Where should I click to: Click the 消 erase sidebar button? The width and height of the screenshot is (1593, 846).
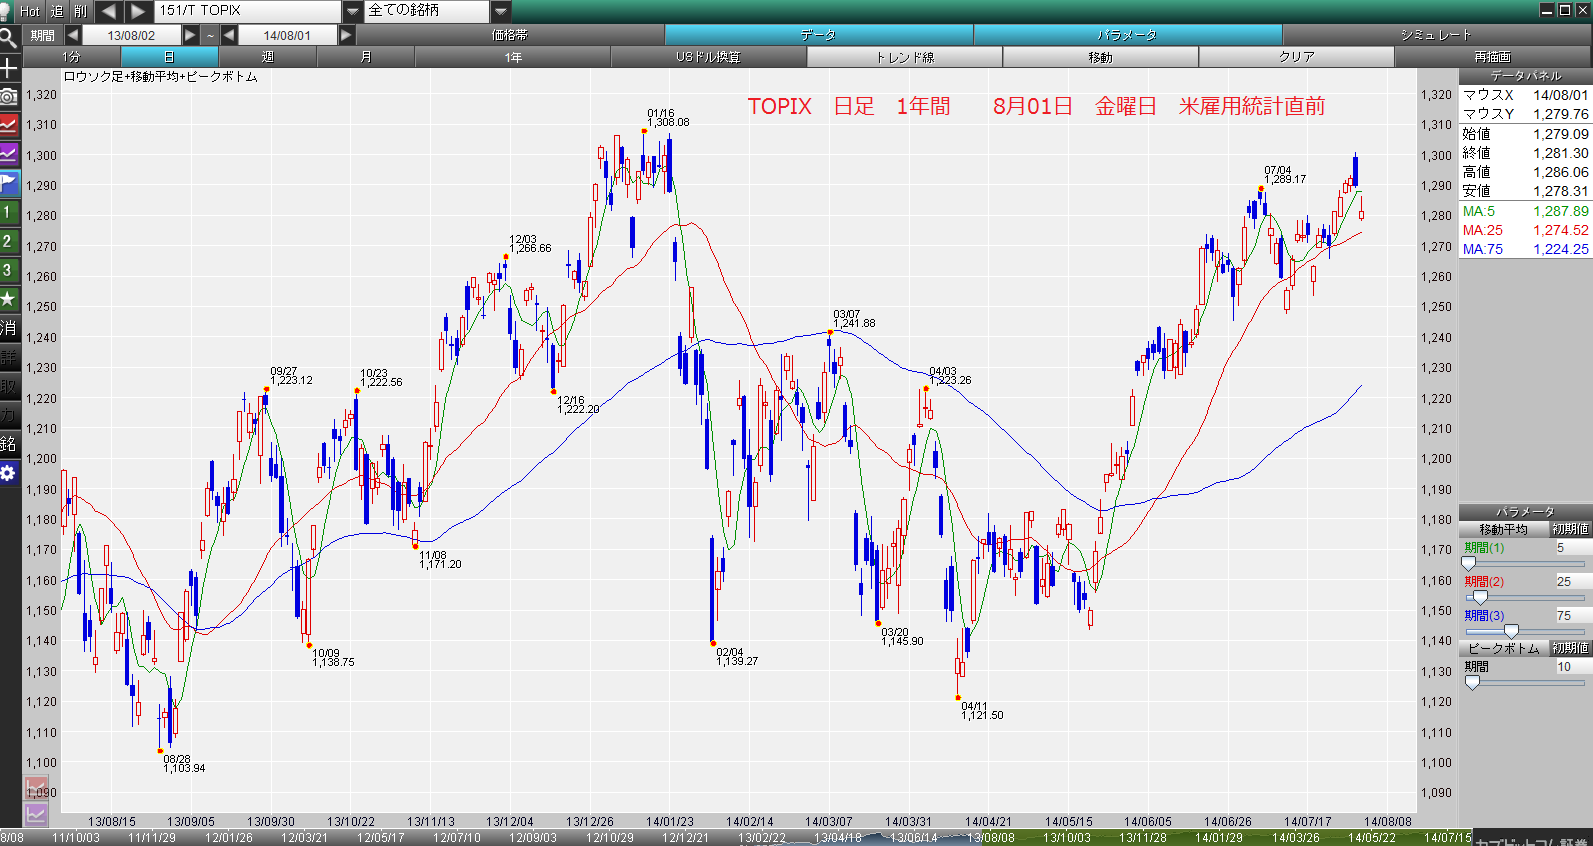click(9, 328)
